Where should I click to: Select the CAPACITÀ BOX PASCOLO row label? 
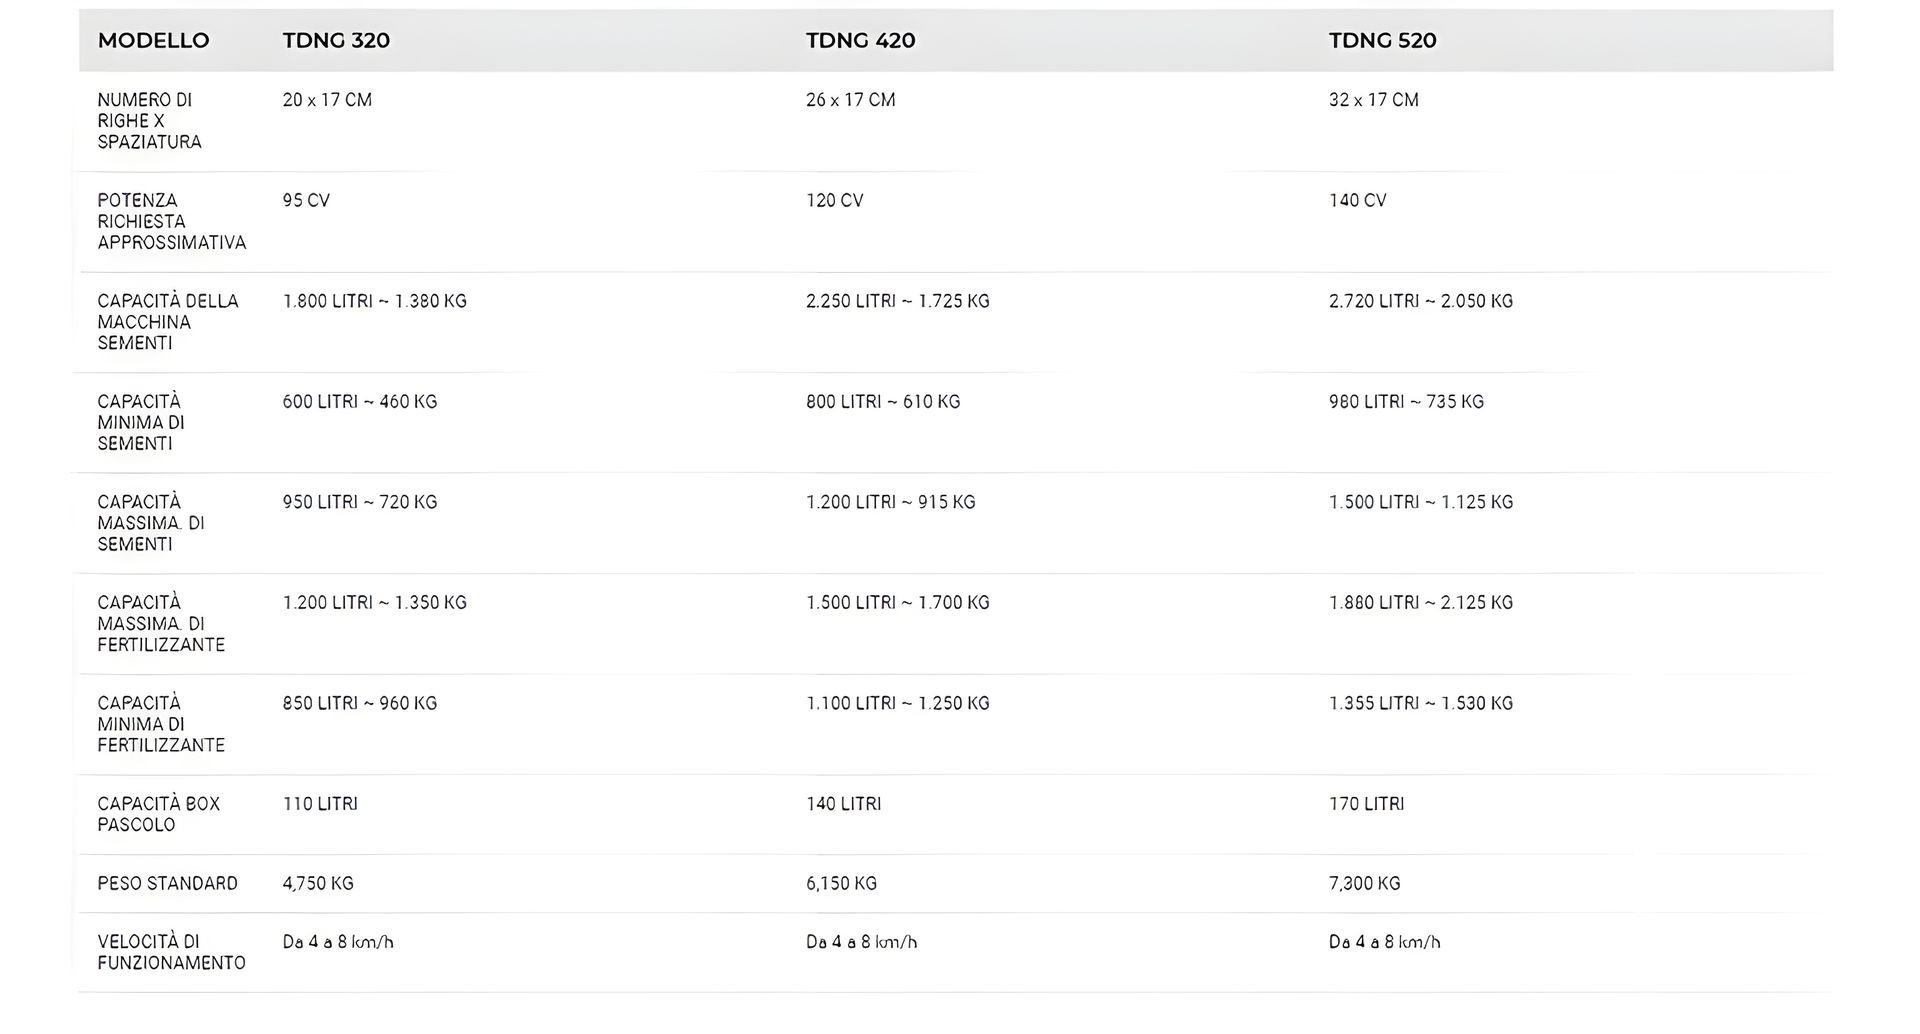[x=159, y=814]
